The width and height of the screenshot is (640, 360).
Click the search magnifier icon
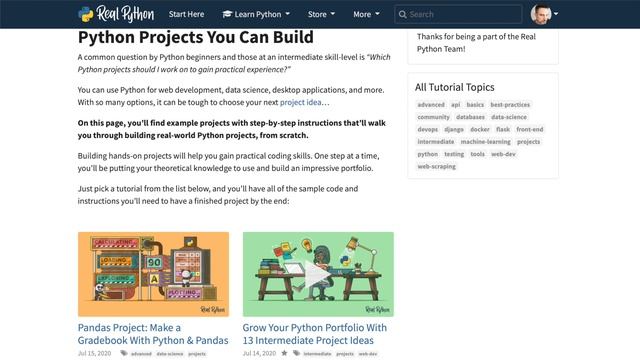click(402, 14)
